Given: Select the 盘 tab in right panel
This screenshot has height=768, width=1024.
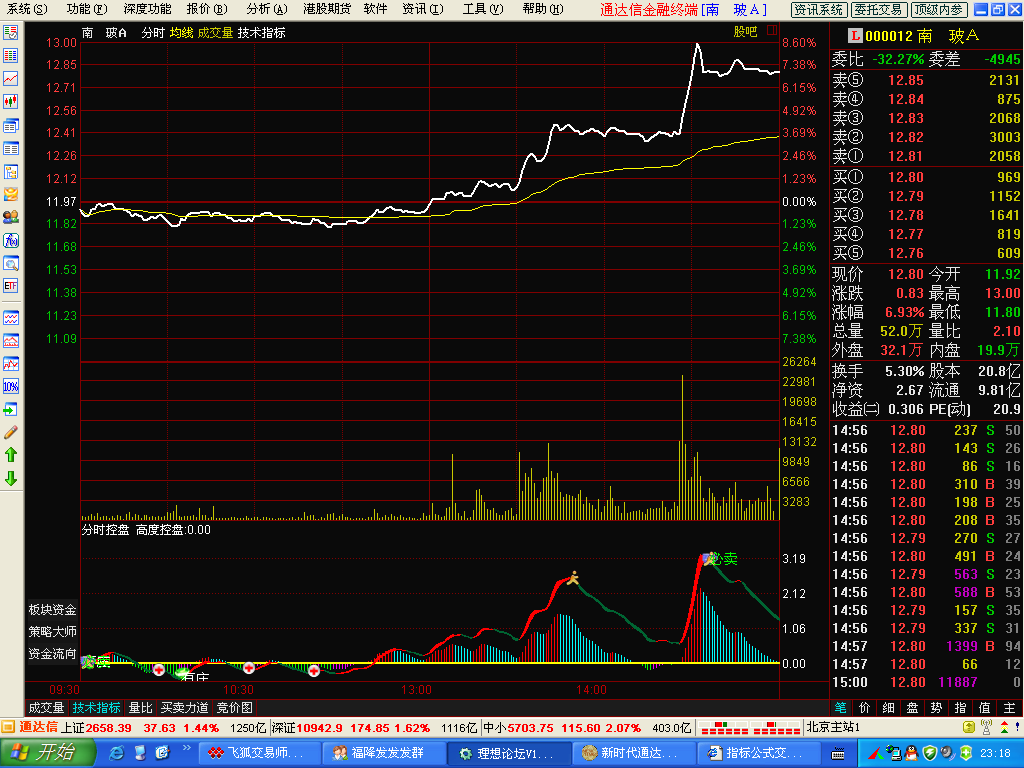Looking at the screenshot, I should pos(913,708).
